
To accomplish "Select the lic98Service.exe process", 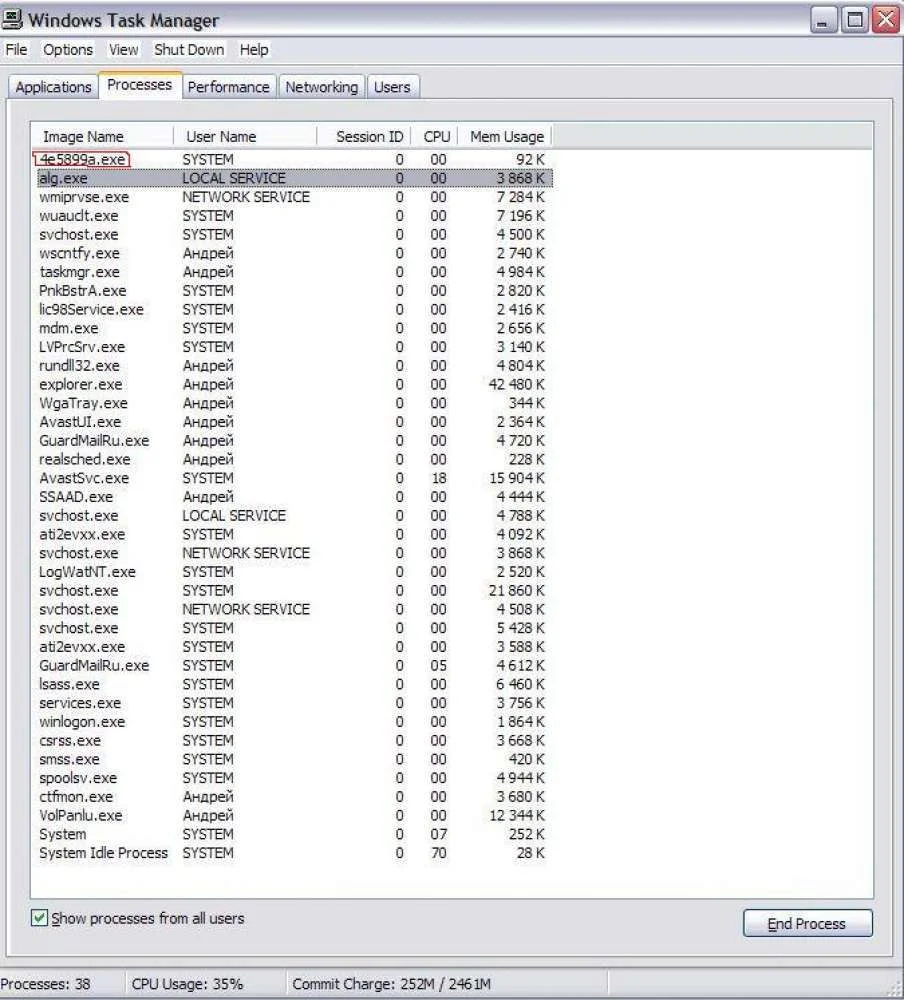I will click(x=293, y=309).
